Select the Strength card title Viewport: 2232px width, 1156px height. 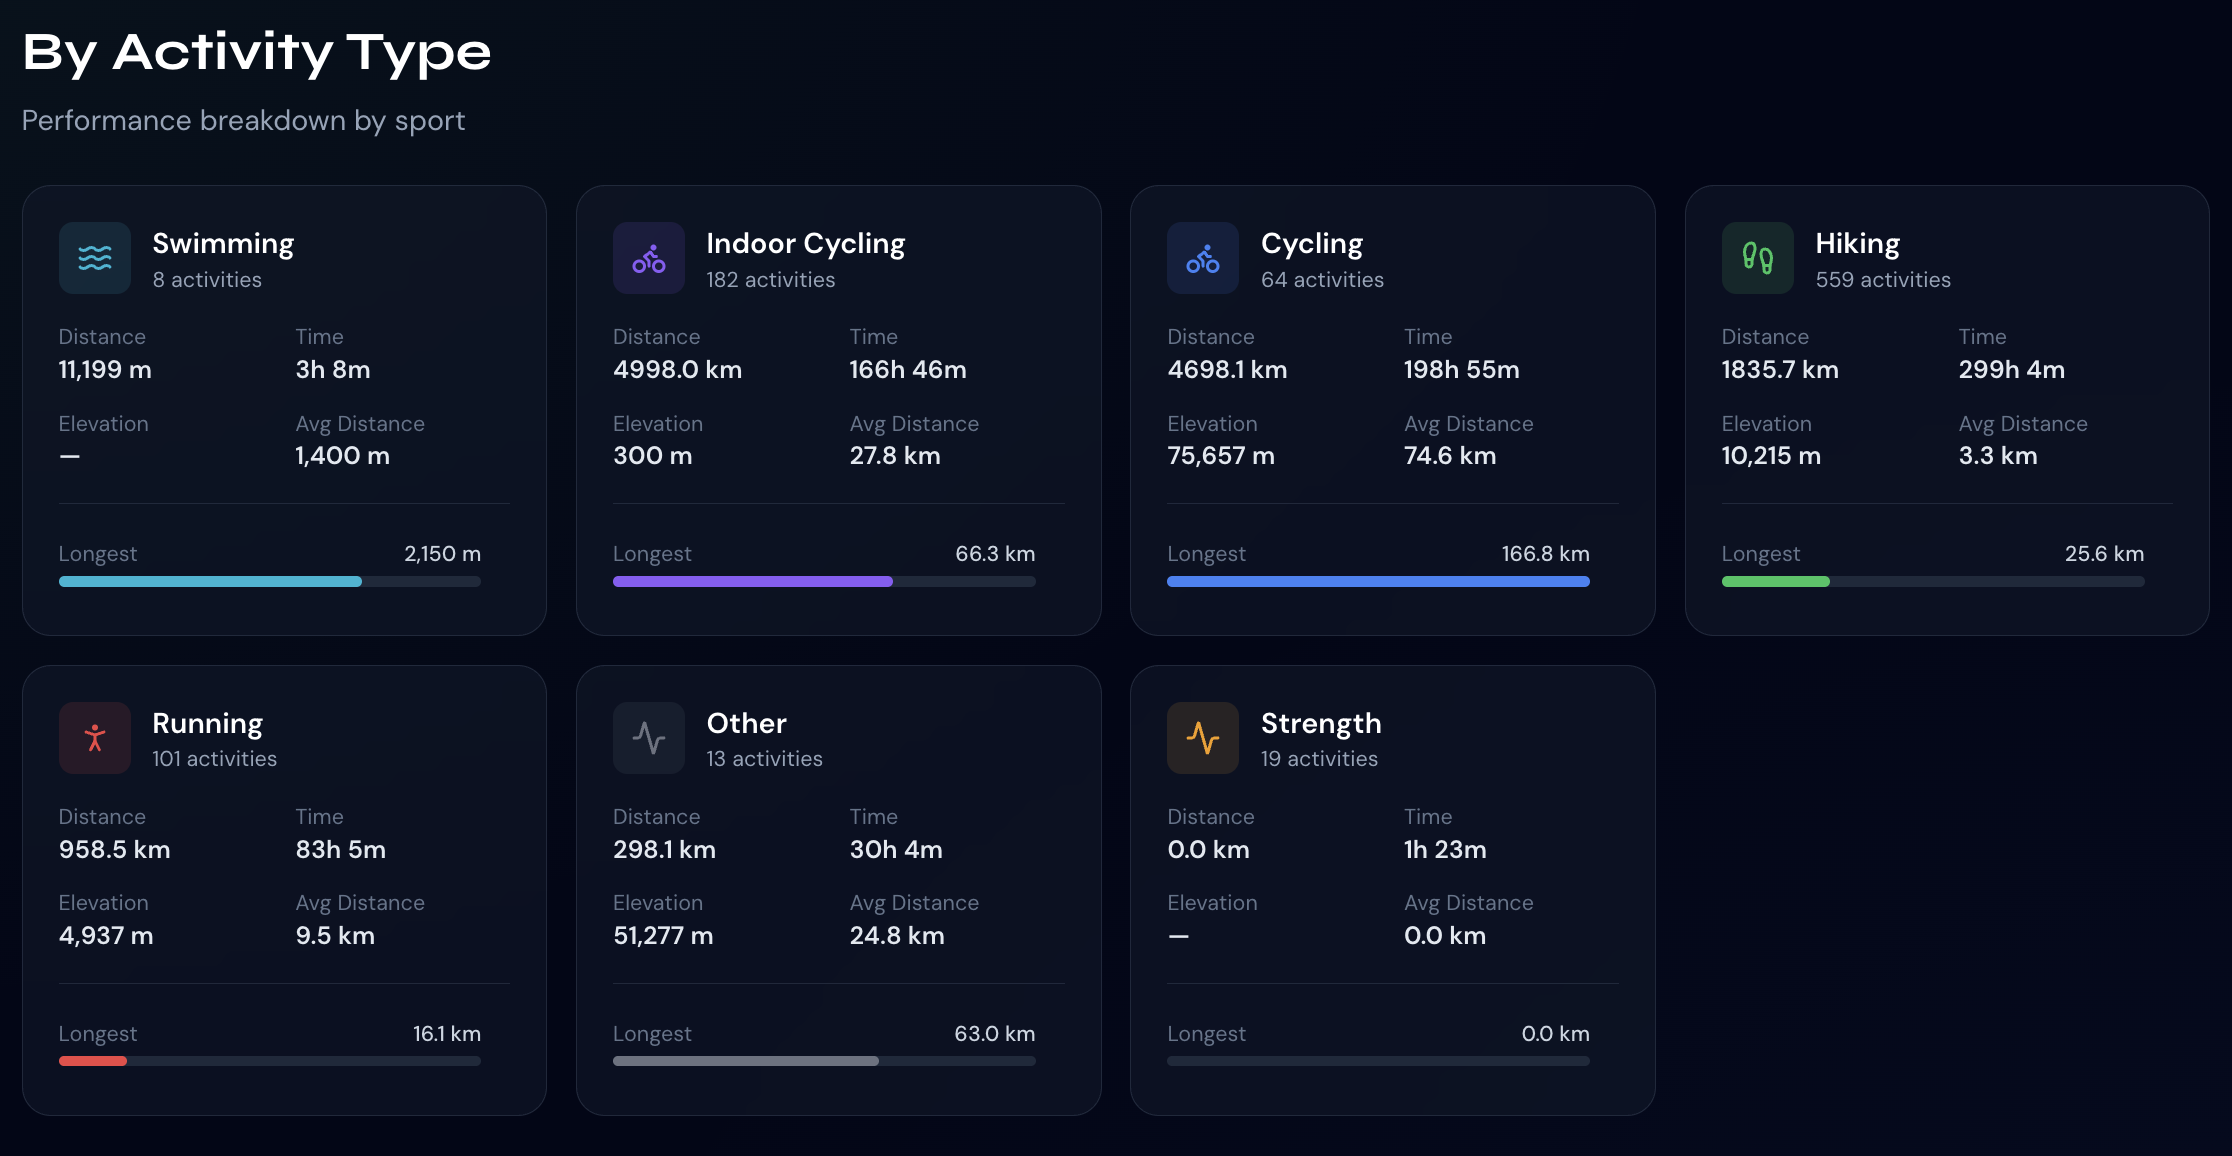tap(1320, 723)
